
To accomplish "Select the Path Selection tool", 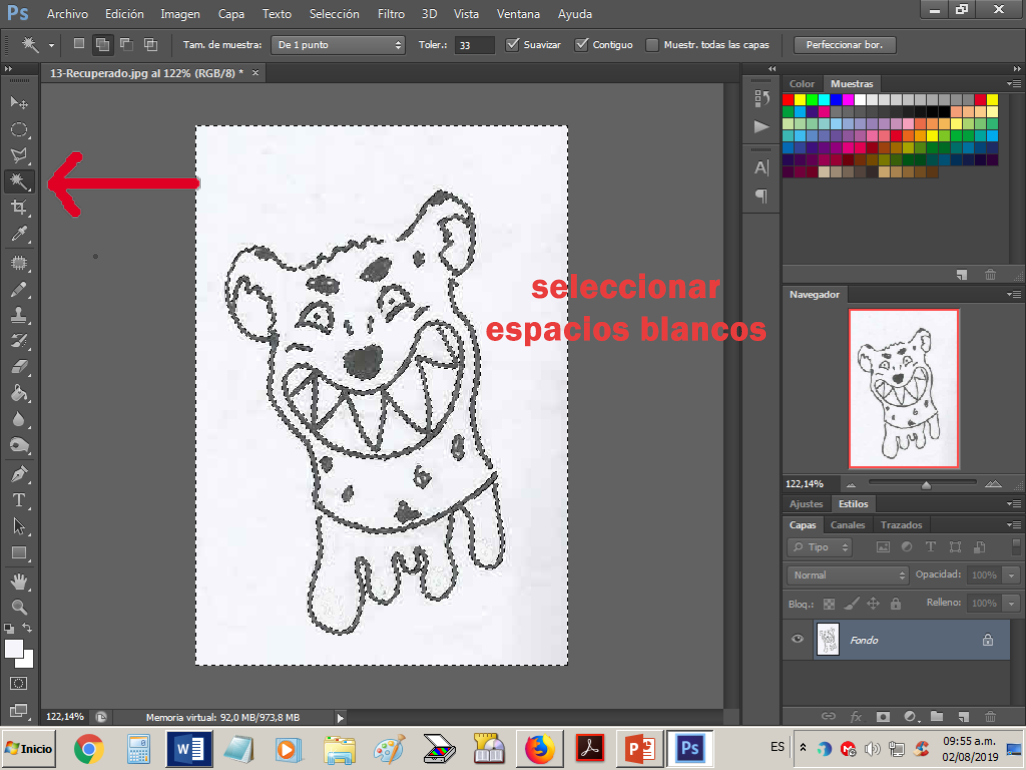I will [x=19, y=527].
